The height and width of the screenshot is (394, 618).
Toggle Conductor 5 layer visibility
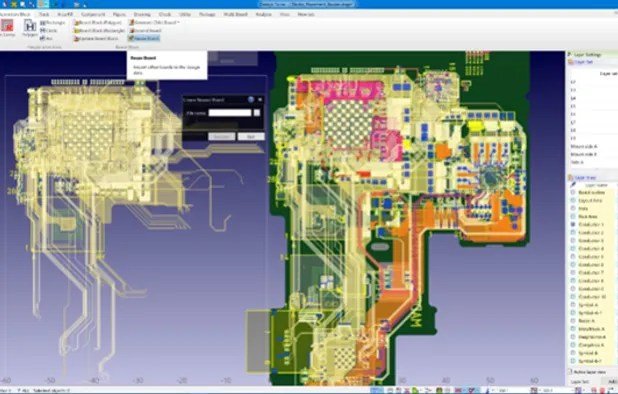tap(573, 256)
